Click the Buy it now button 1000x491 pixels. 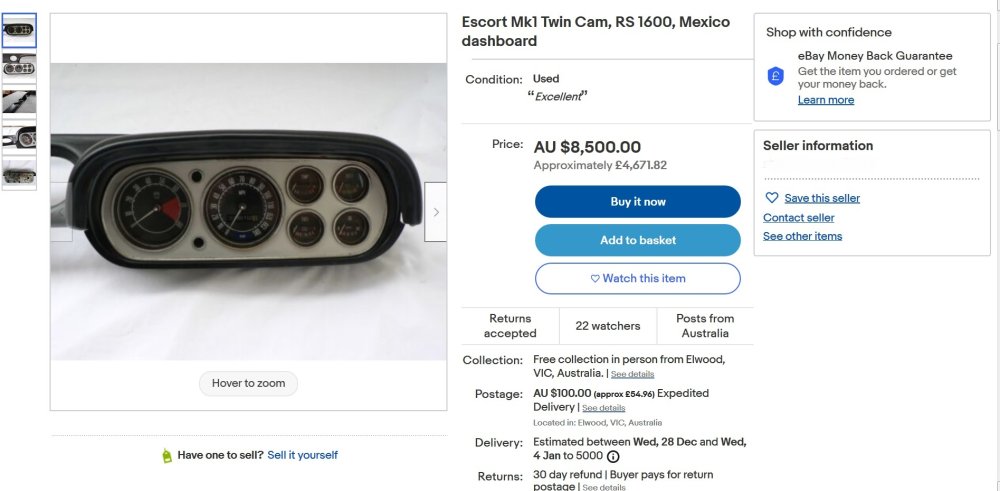(638, 202)
